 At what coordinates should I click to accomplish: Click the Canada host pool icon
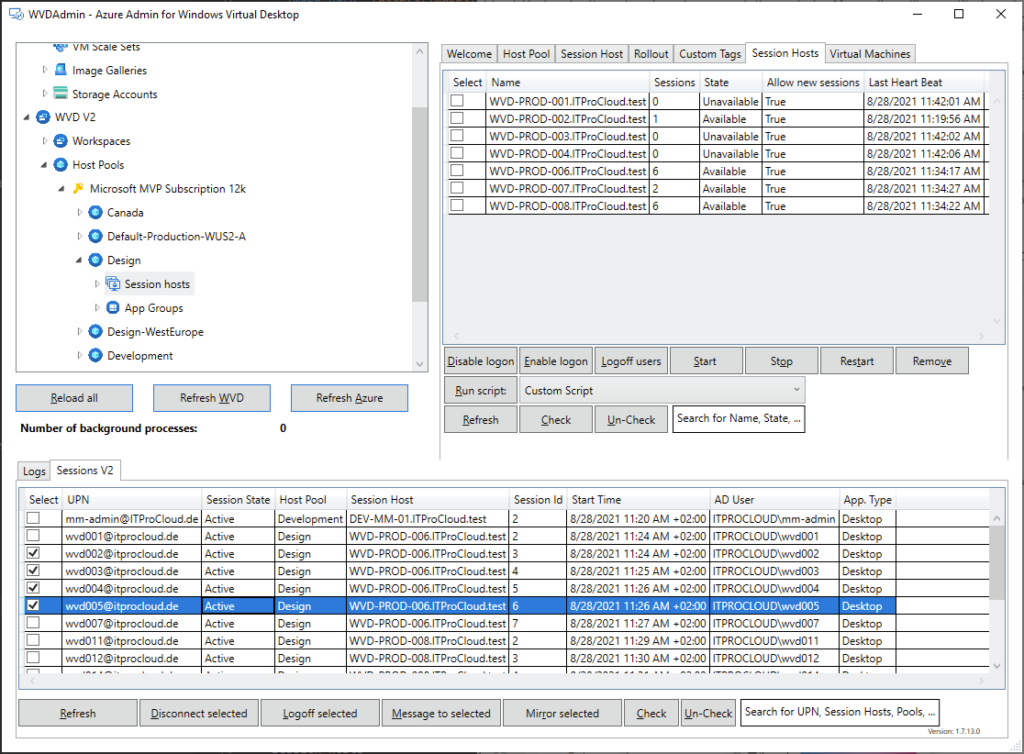(96, 212)
